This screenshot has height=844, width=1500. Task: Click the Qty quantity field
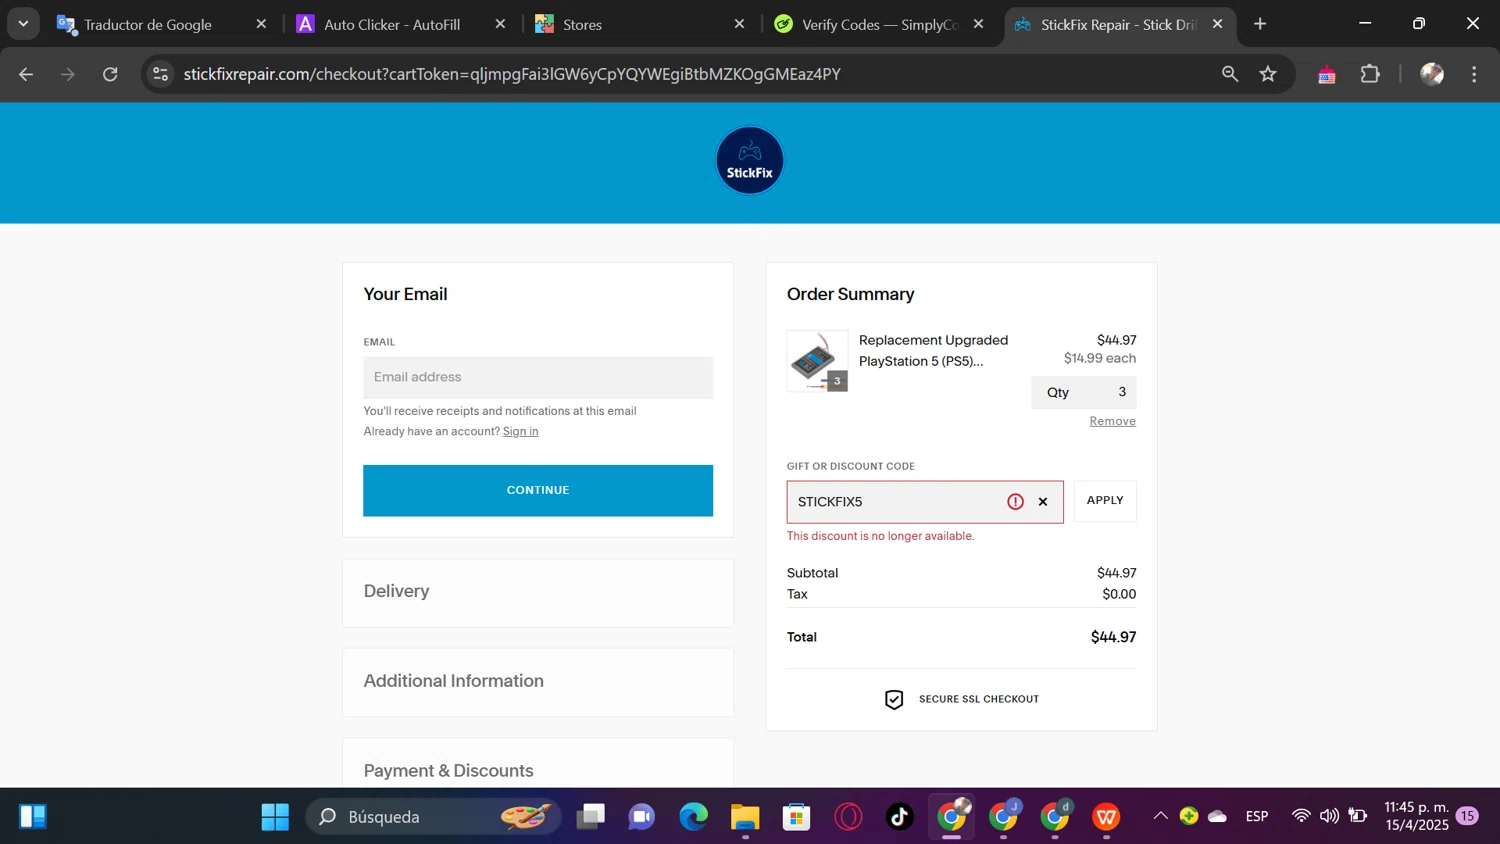click(x=1084, y=392)
